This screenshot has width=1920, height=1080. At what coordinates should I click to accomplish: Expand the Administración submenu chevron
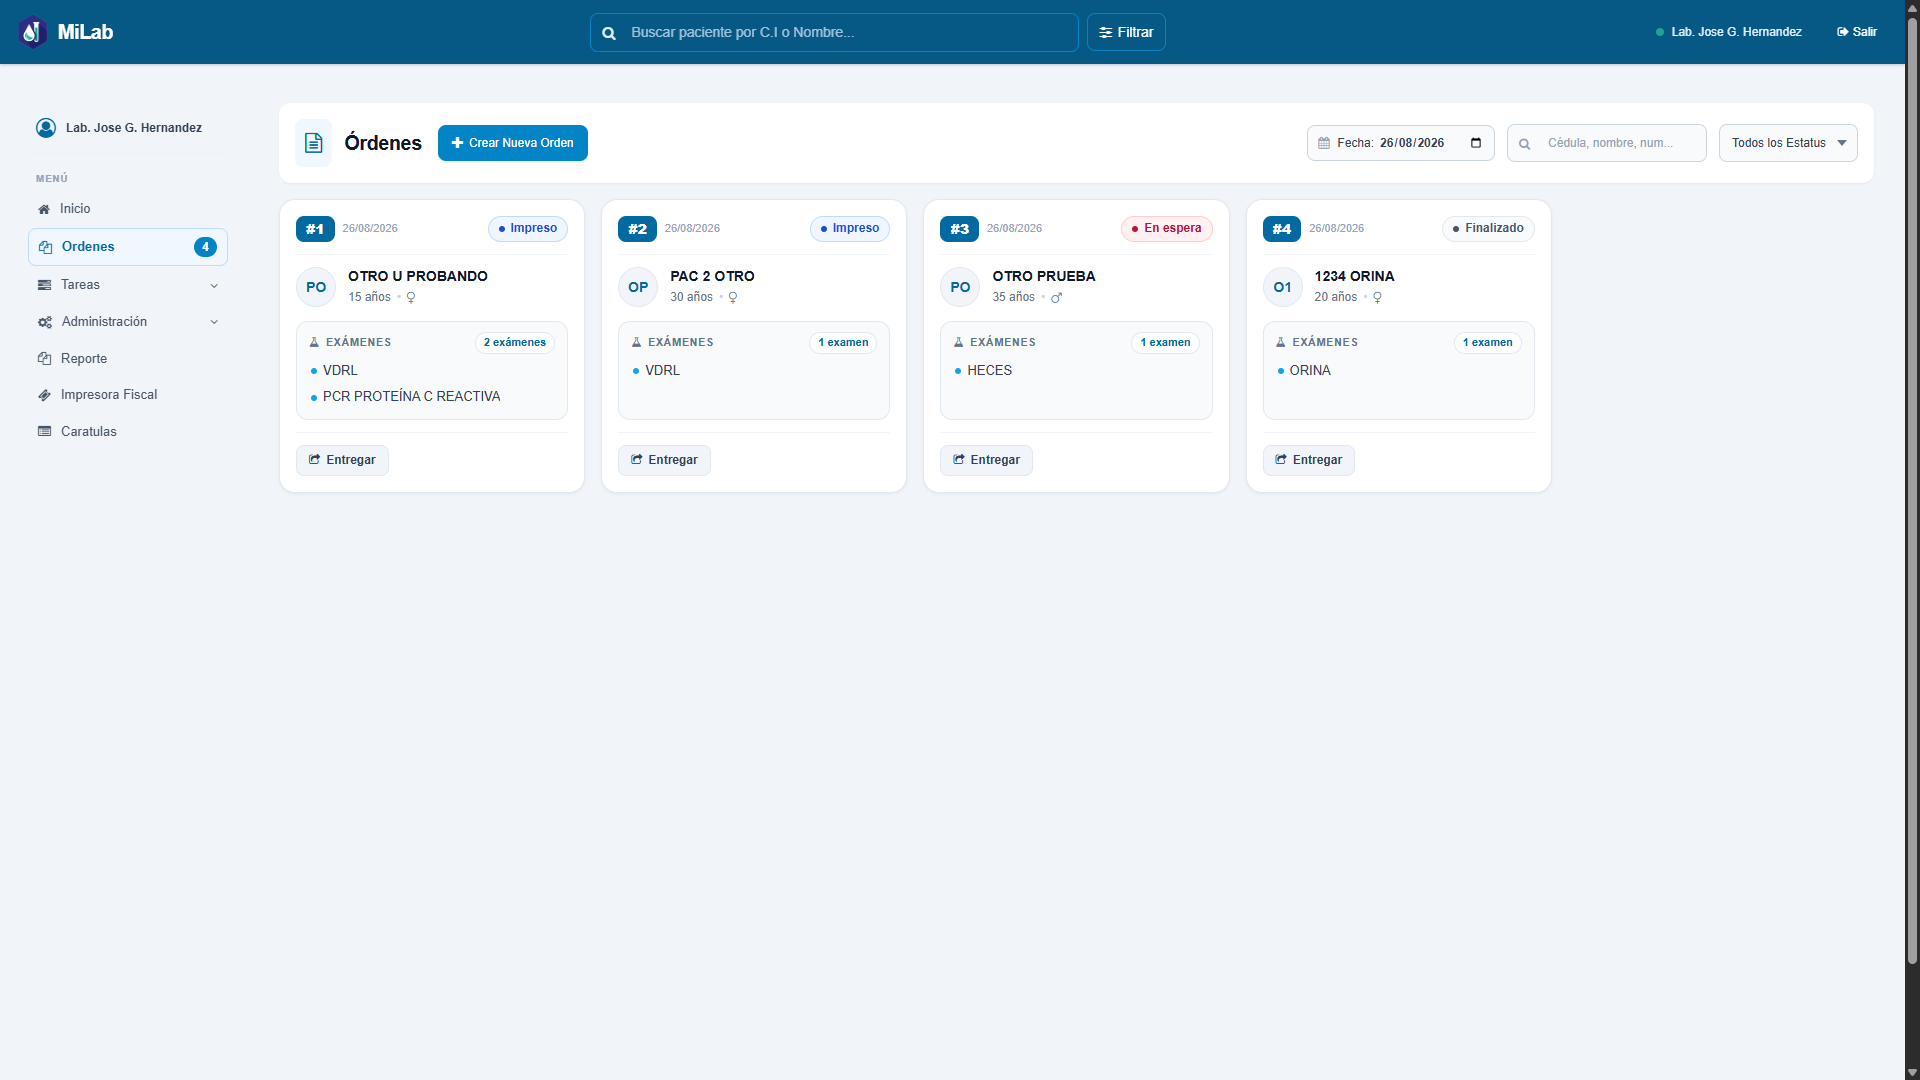click(x=214, y=322)
